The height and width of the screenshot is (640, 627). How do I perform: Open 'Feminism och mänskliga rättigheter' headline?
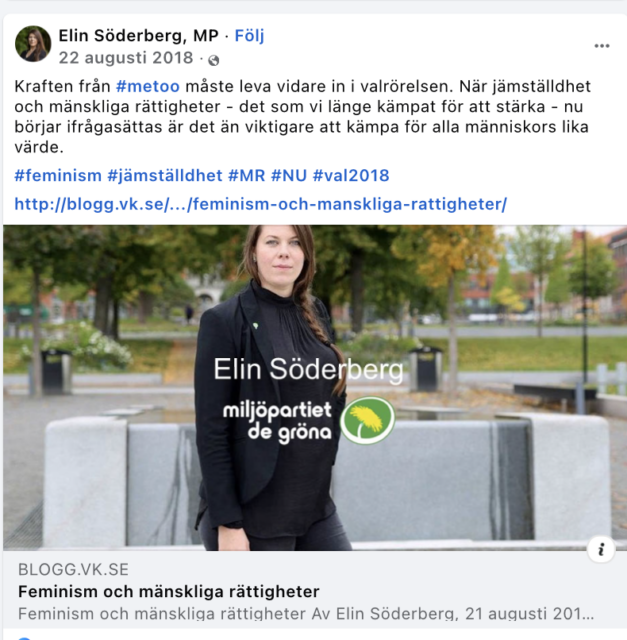click(x=169, y=591)
